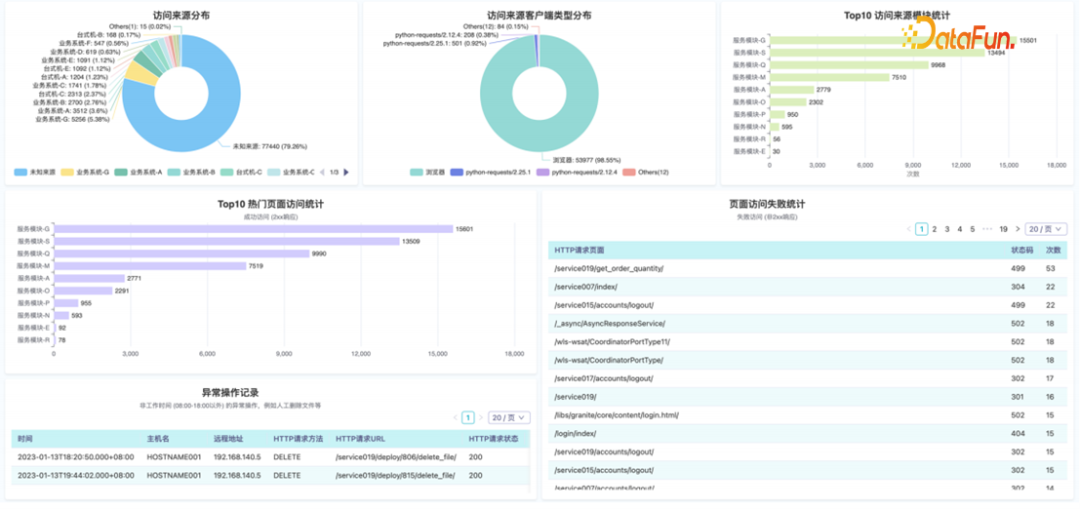Click the 次数 column header
Viewport: 1080px width, 509px height.
pyautogui.click(x=1052, y=250)
